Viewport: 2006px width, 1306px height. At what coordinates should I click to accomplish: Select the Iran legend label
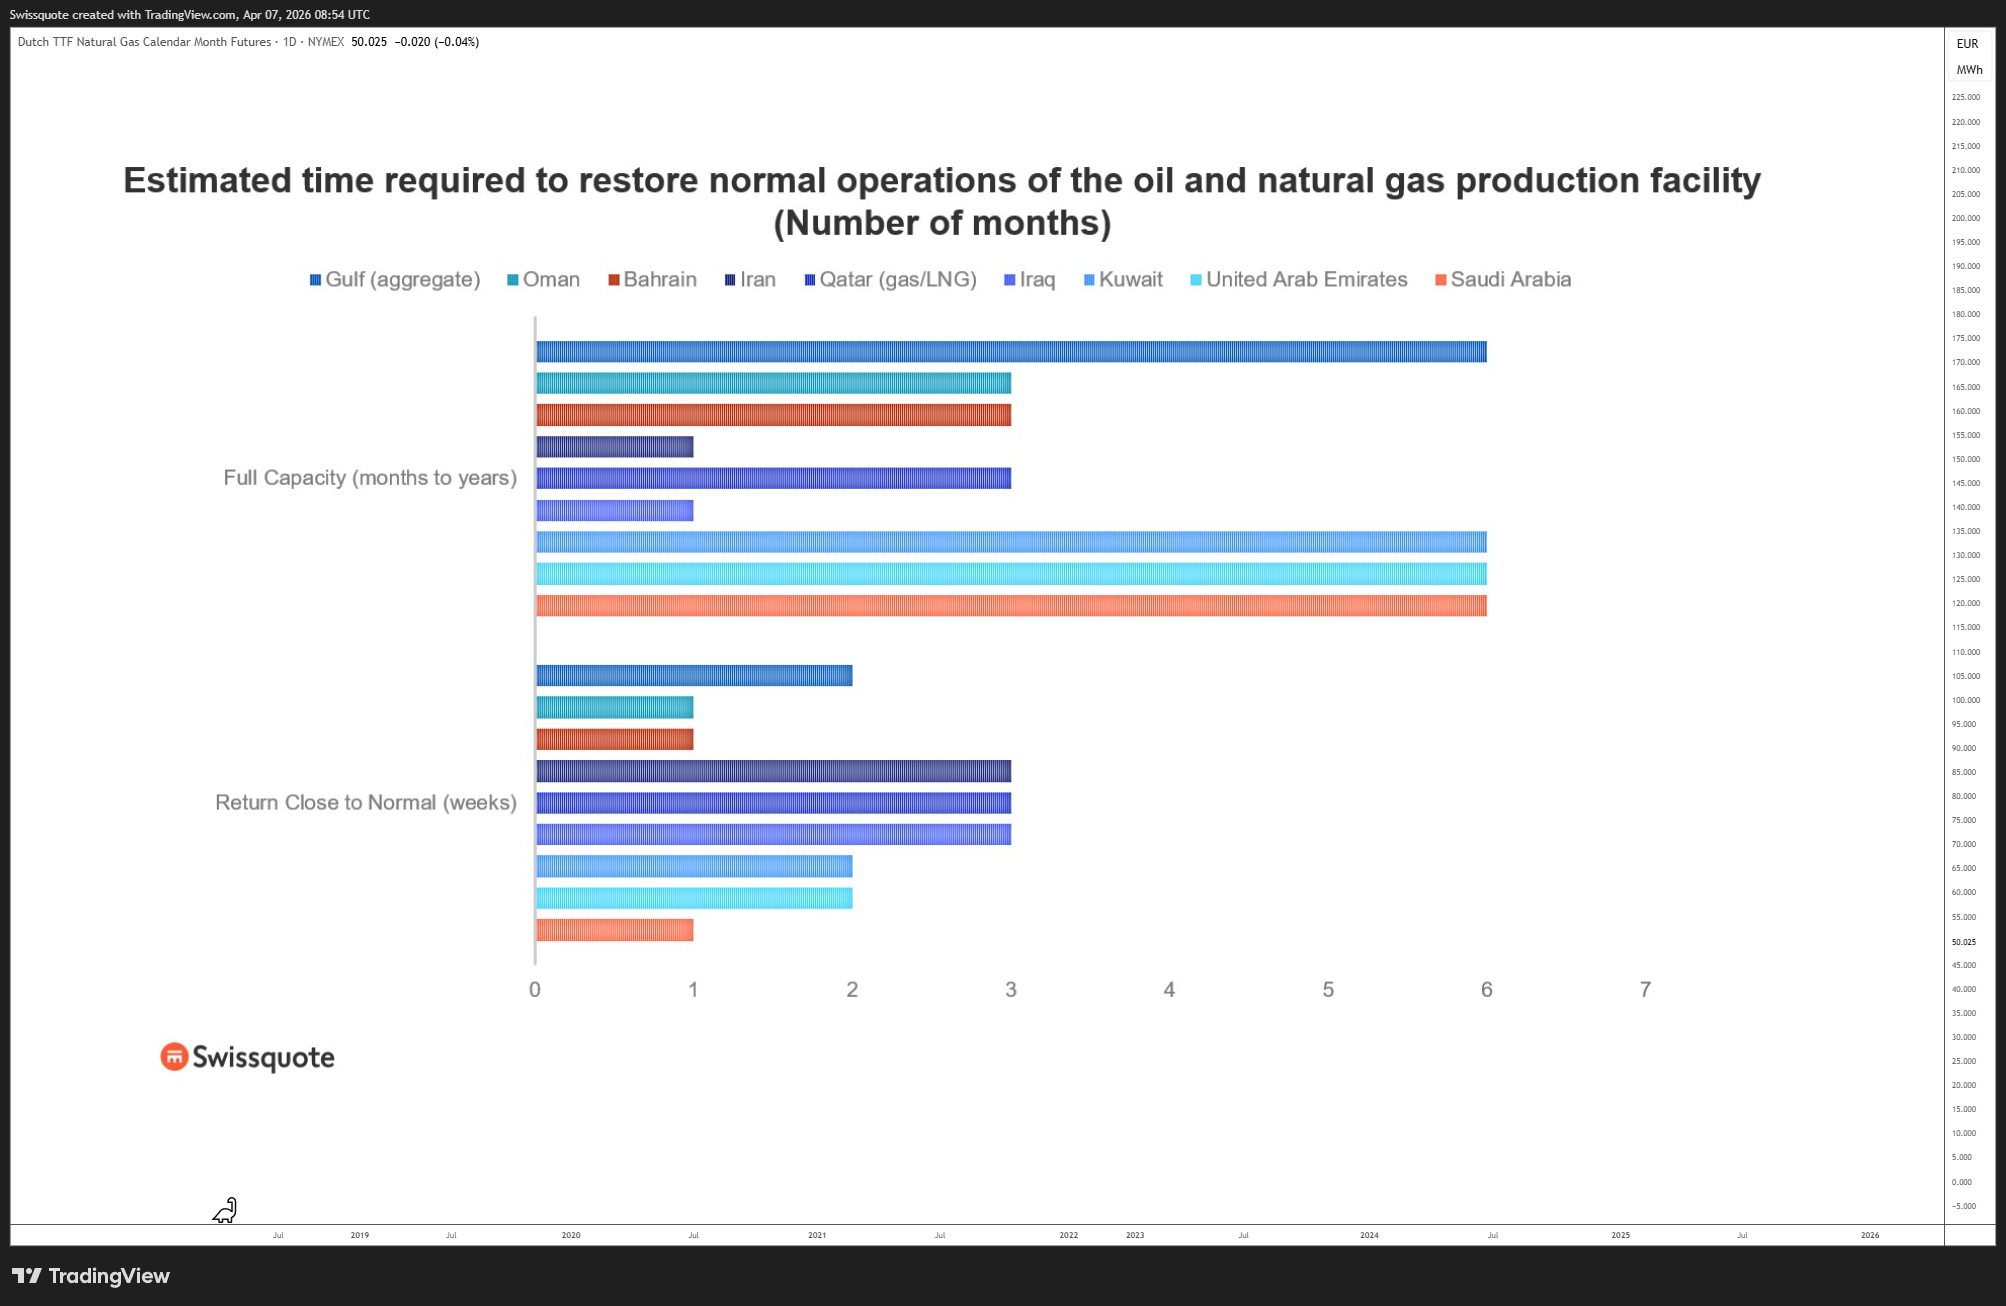(x=758, y=280)
